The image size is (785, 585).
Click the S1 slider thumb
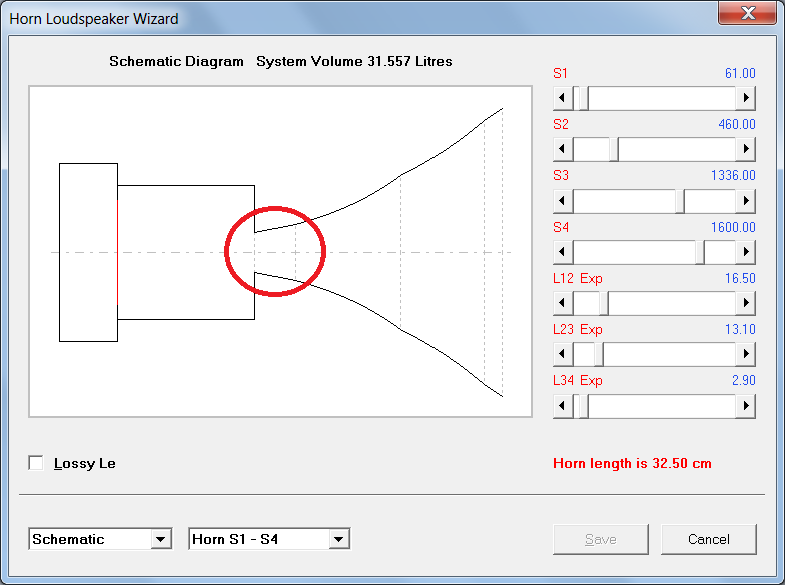tap(583, 98)
